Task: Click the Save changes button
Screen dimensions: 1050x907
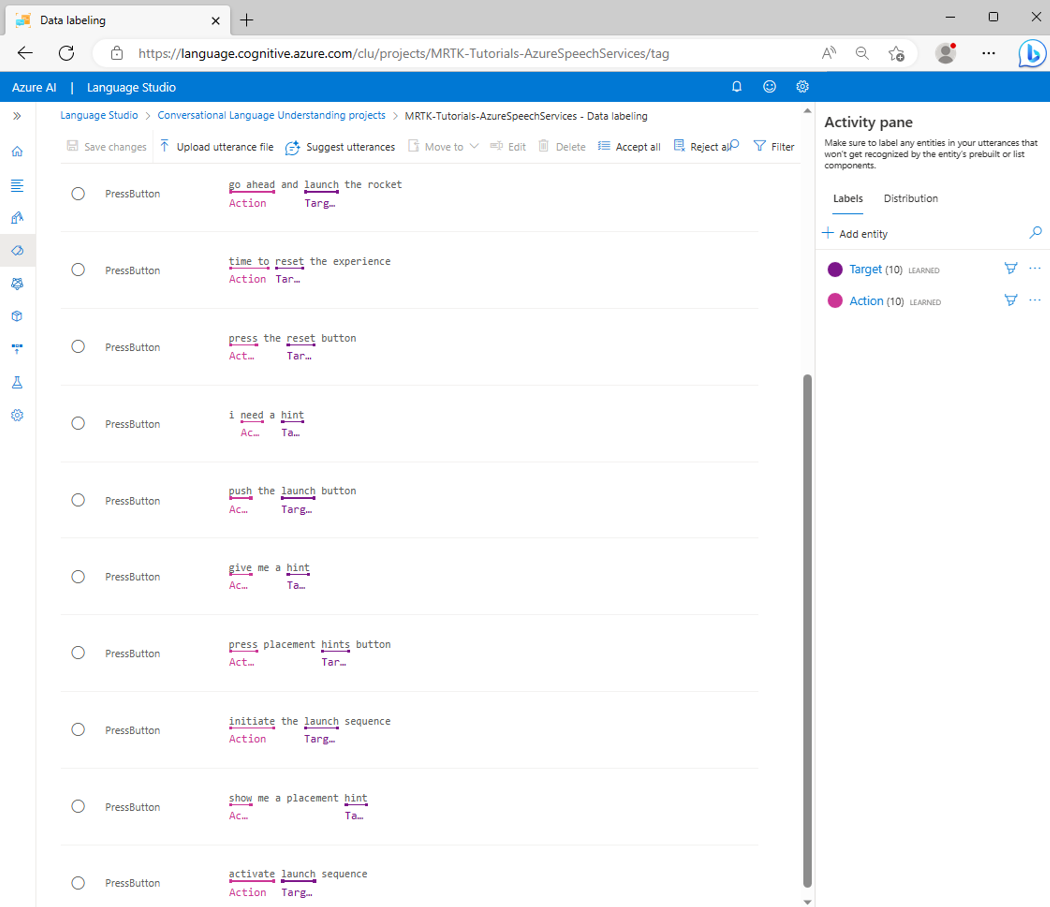Action: click(x=106, y=147)
